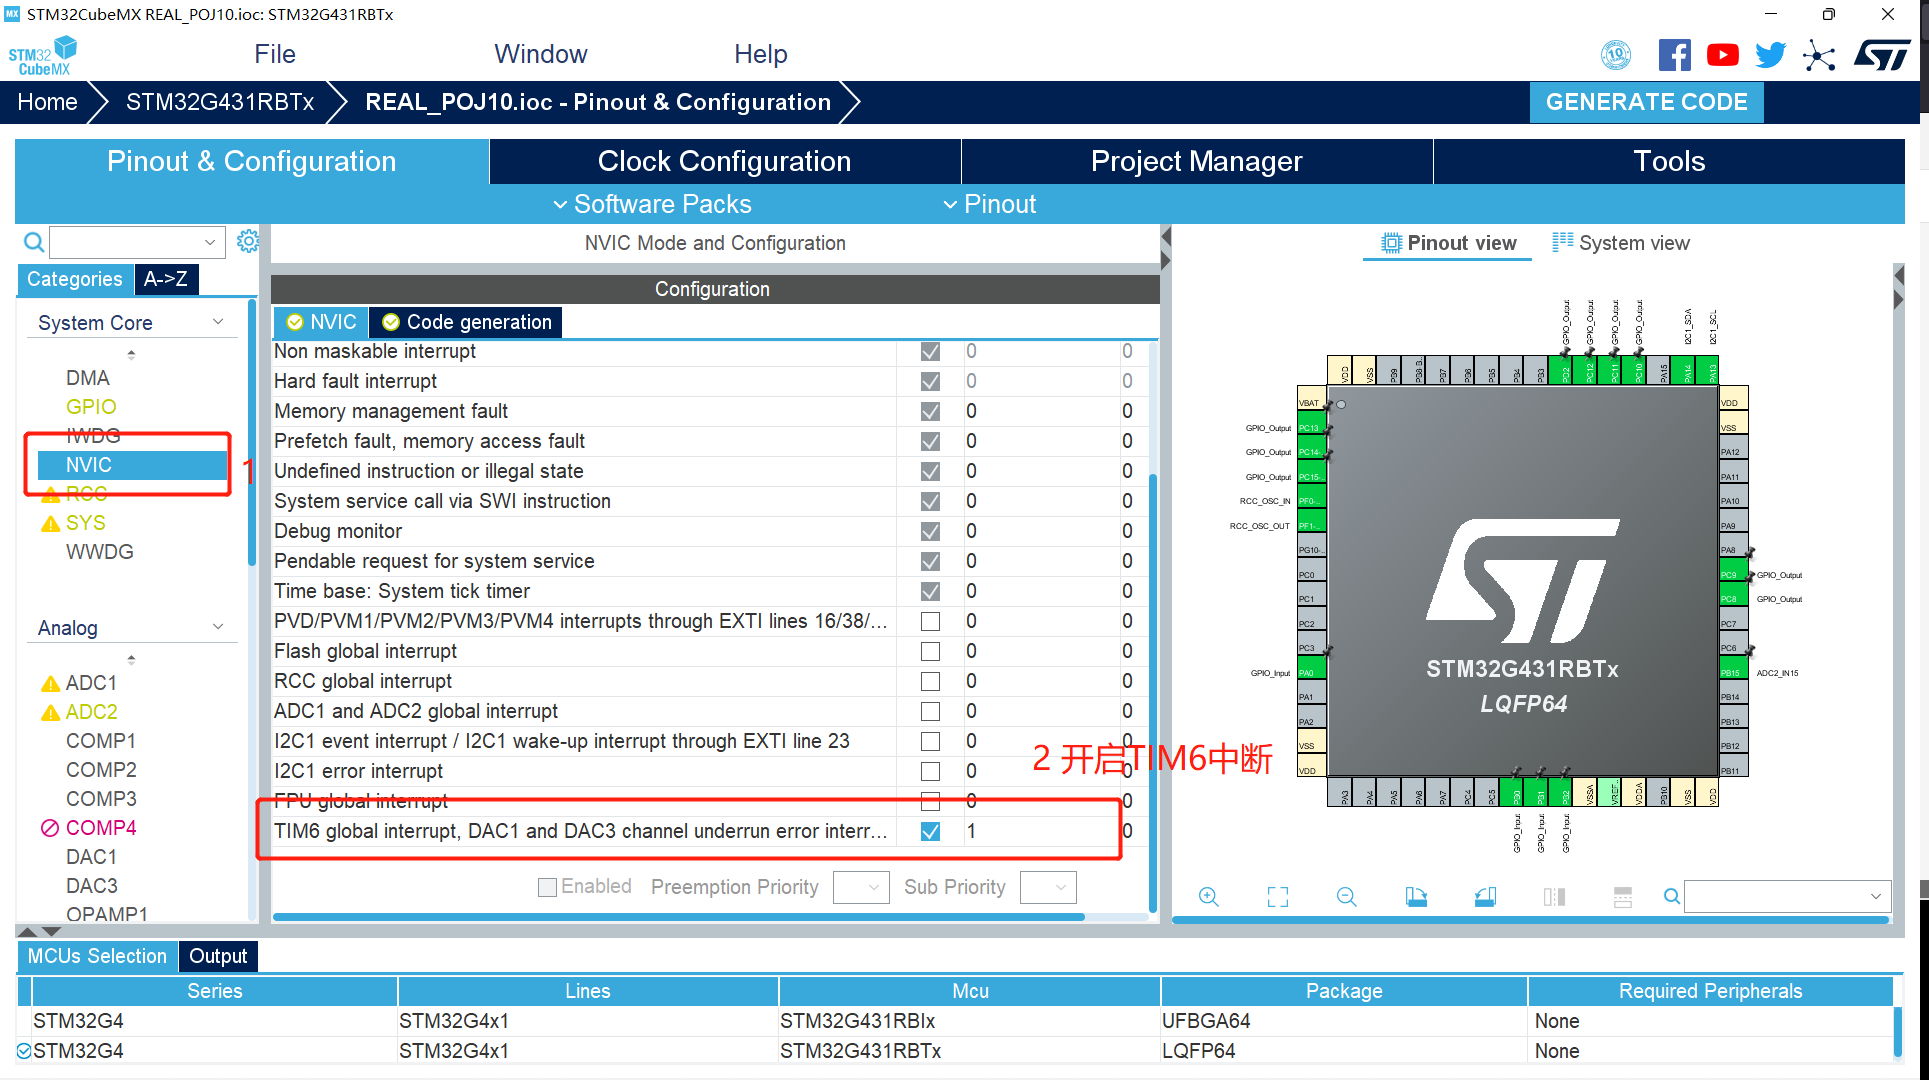
Task: Click the COMP4 disabled circle icon
Action: point(50,828)
